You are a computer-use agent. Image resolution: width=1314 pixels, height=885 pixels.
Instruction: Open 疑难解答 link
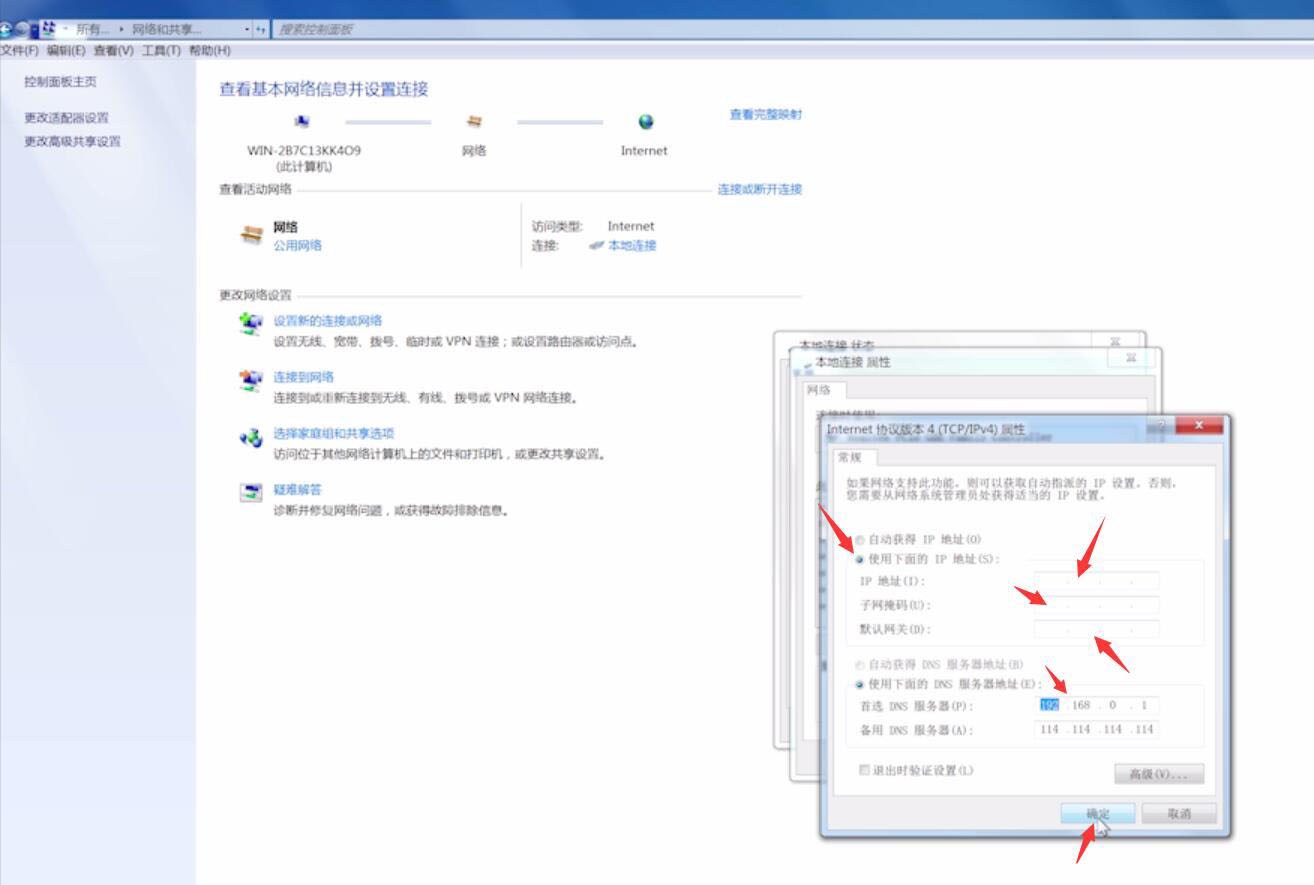coord(298,490)
